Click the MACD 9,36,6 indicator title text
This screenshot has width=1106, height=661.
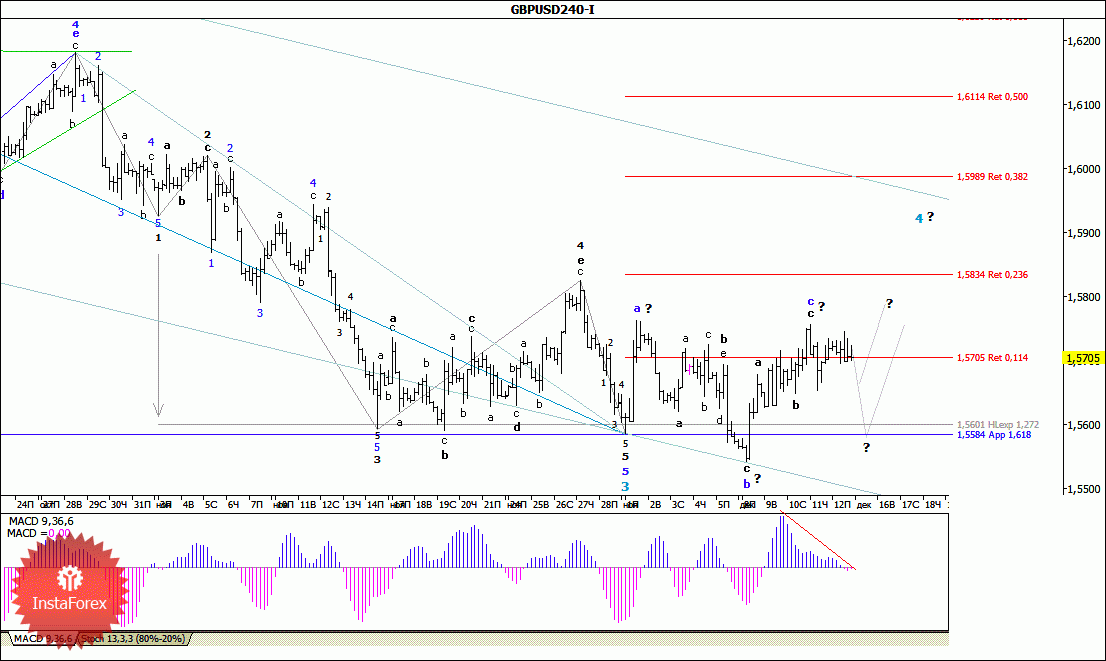point(40,521)
